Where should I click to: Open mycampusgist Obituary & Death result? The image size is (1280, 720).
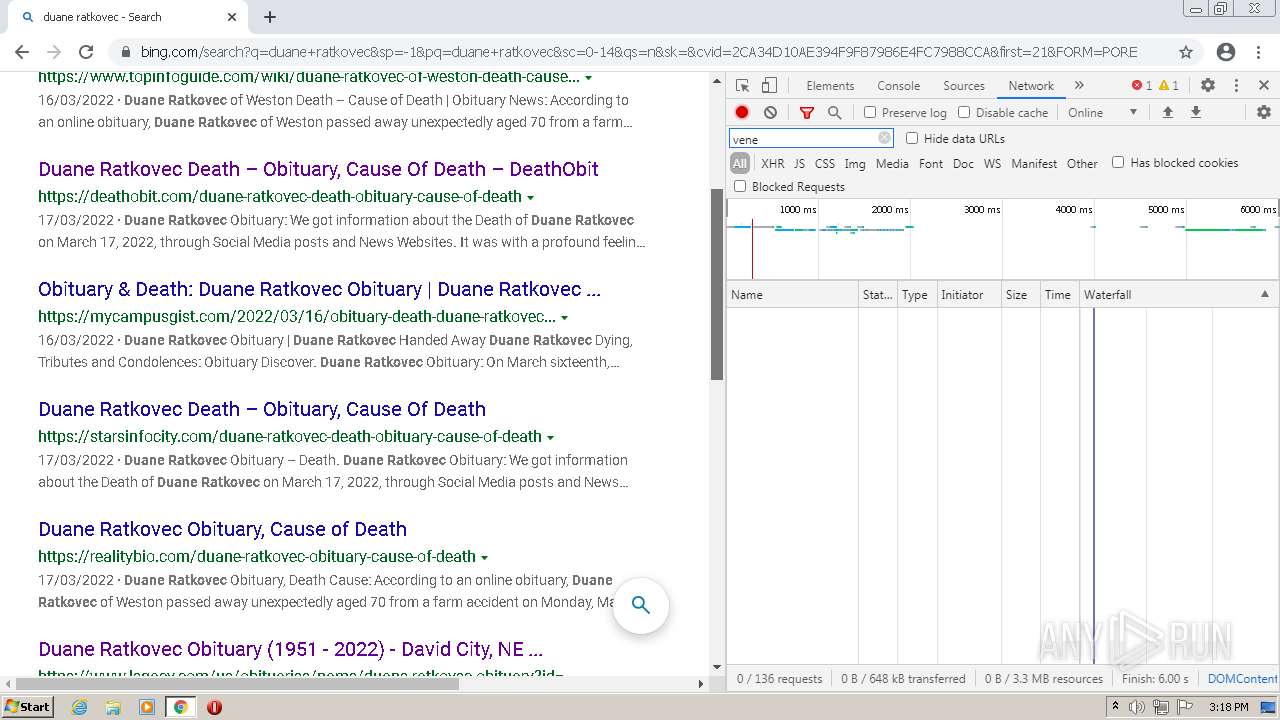click(x=319, y=289)
